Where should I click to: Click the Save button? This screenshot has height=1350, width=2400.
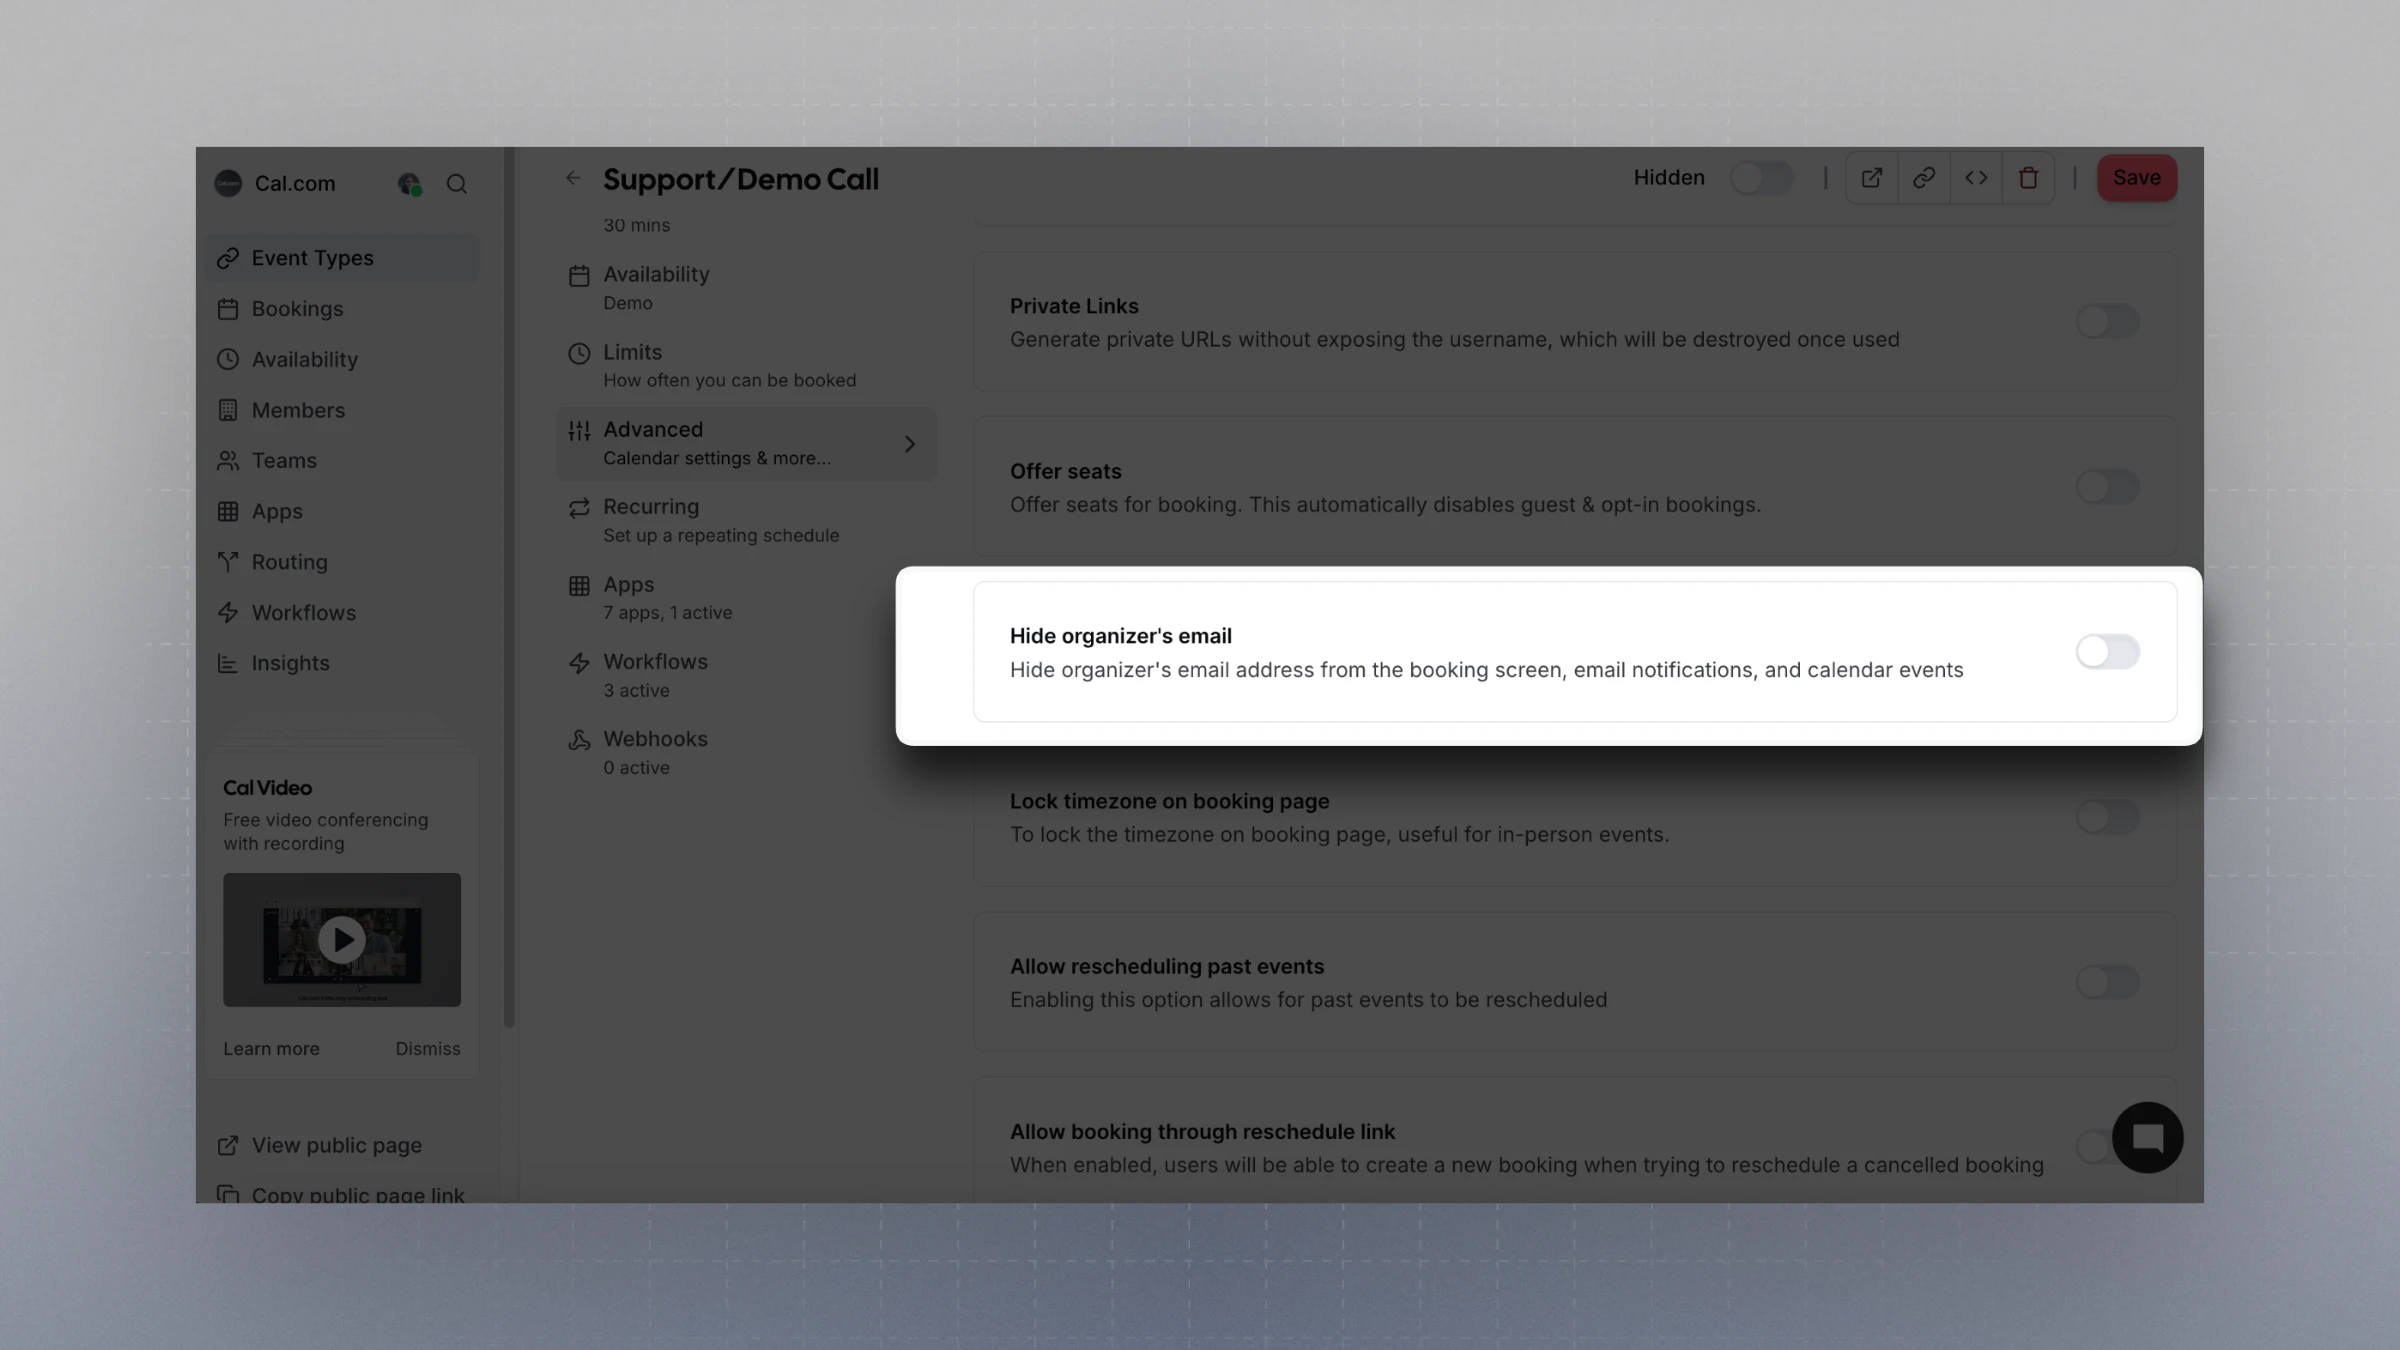[x=2136, y=177]
